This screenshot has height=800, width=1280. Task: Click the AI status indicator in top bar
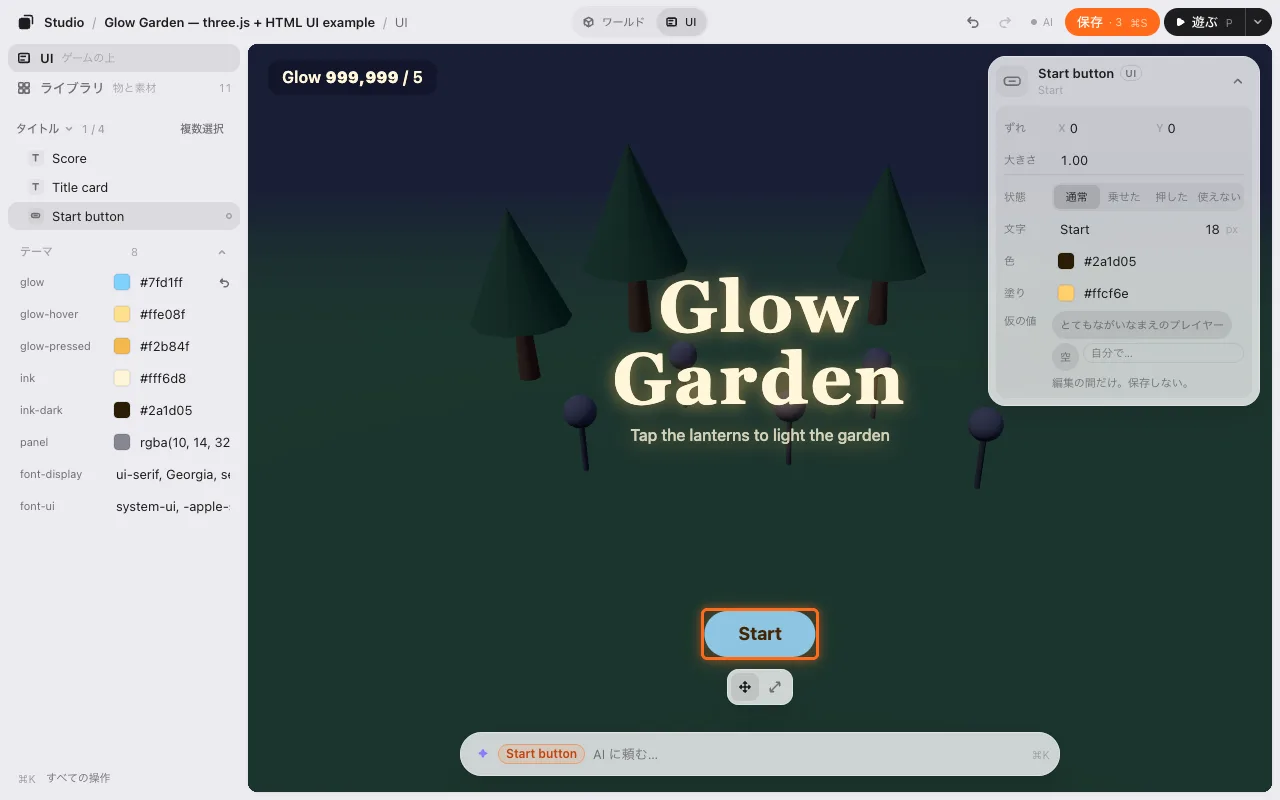1041,22
